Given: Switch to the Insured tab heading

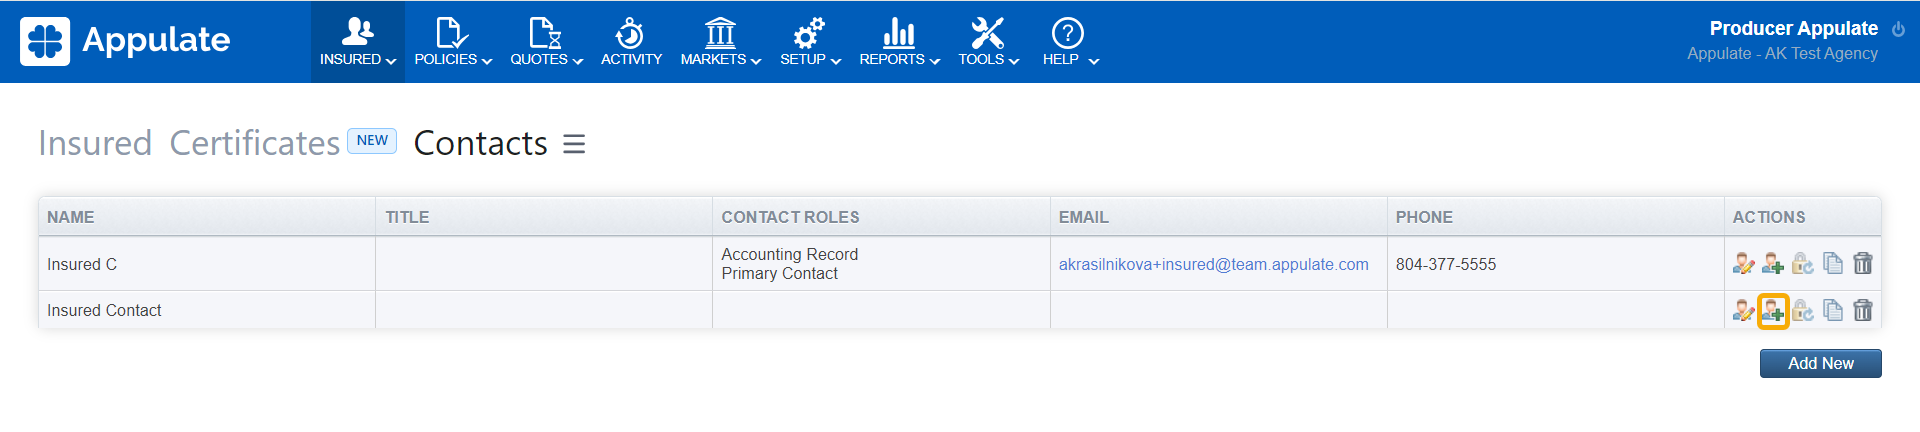Looking at the screenshot, I should tap(95, 144).
